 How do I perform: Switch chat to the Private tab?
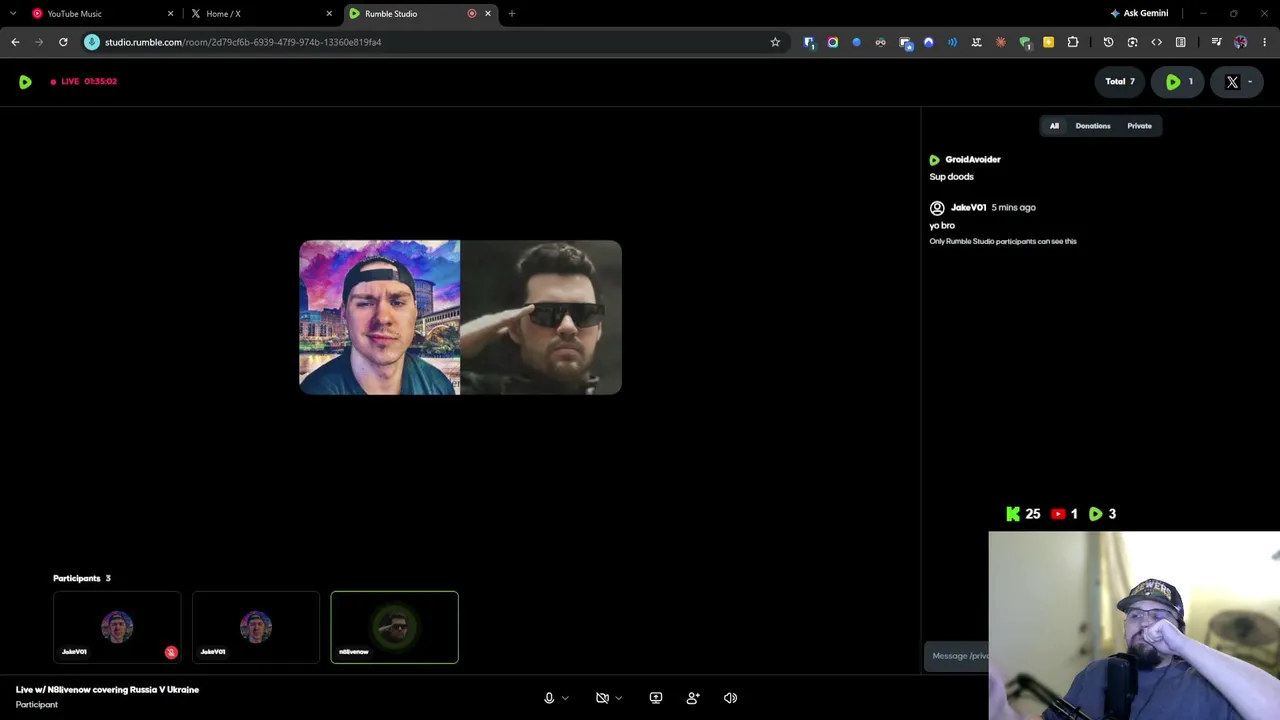1139,126
